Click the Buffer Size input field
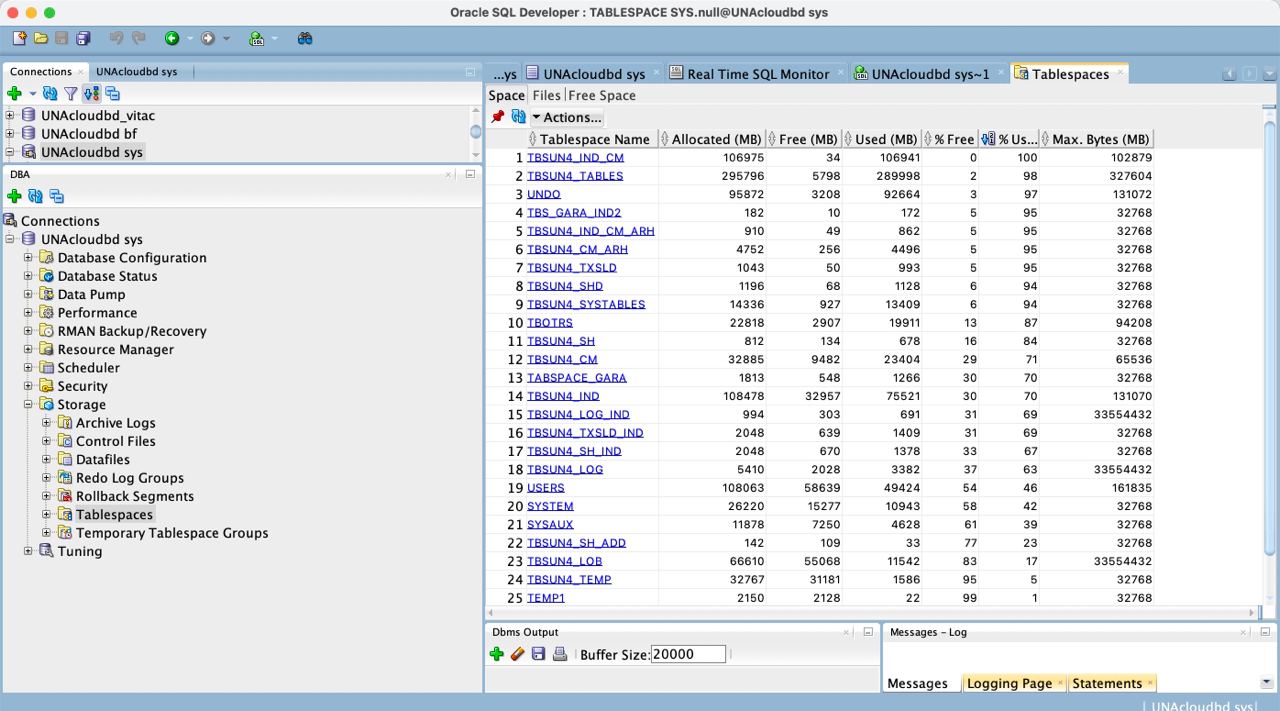 pyautogui.click(x=688, y=654)
